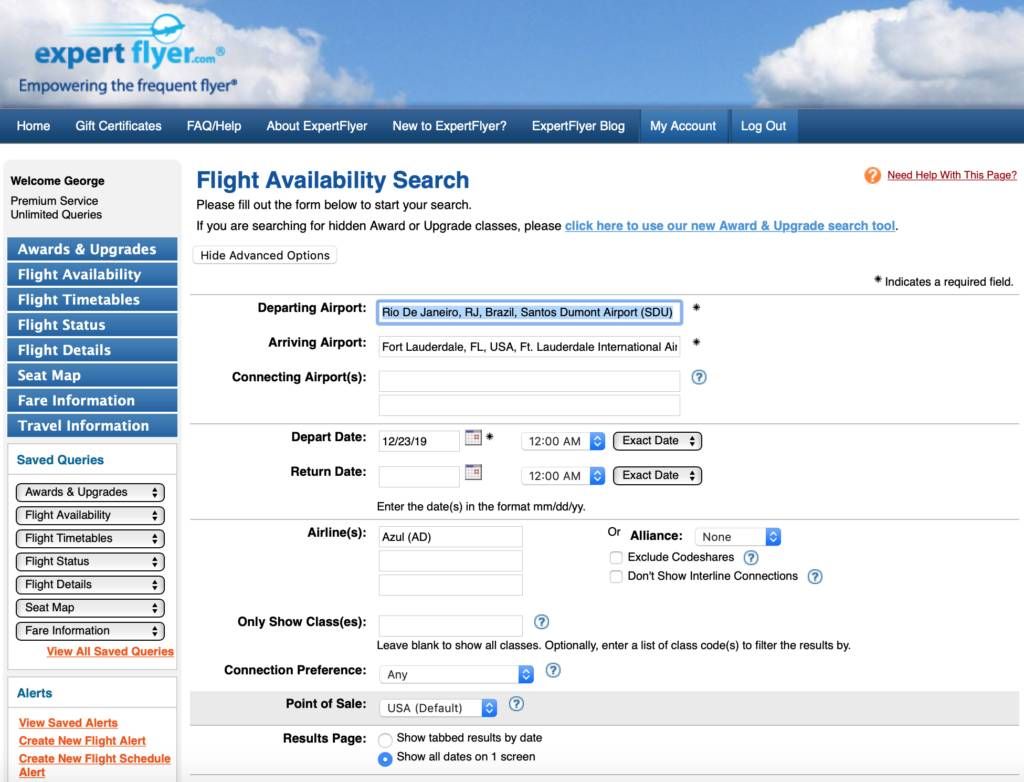This screenshot has height=782, width=1024.
Task: Open About ExpertFlyer page
Action: [x=317, y=126]
